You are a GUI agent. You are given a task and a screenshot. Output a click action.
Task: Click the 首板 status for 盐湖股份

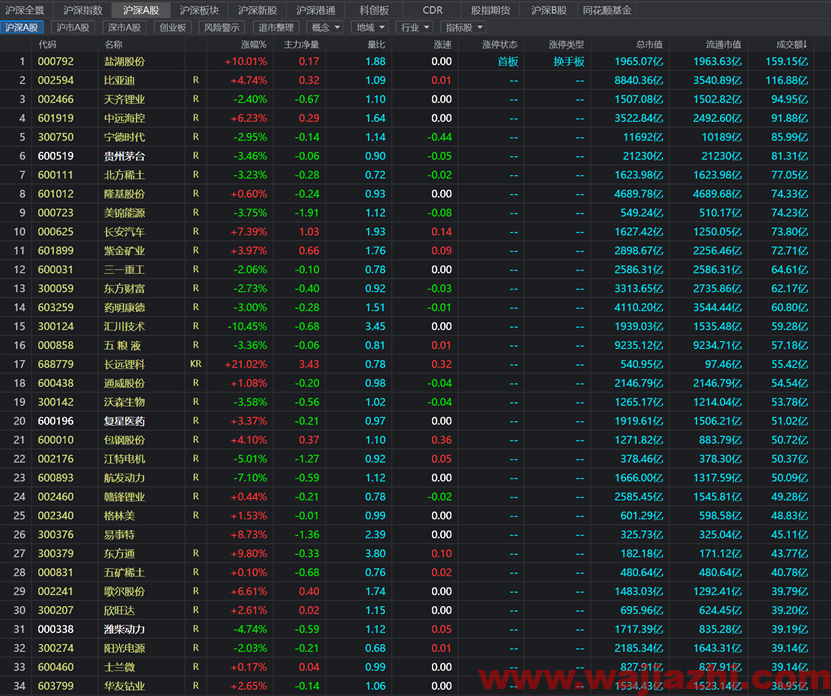[x=508, y=61]
